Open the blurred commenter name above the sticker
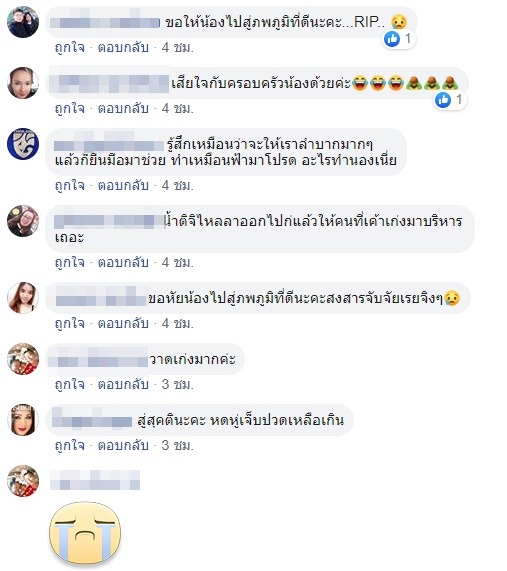507x571 pixels. pos(95,480)
